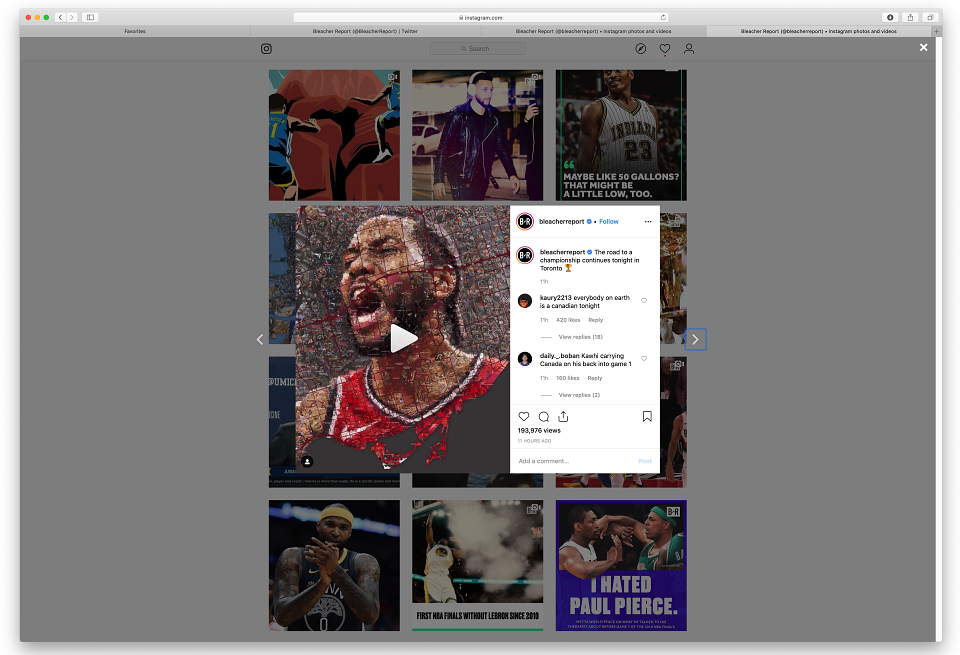960x655 pixels.
Task: Focus the Add a comment field
Action: tap(576, 461)
